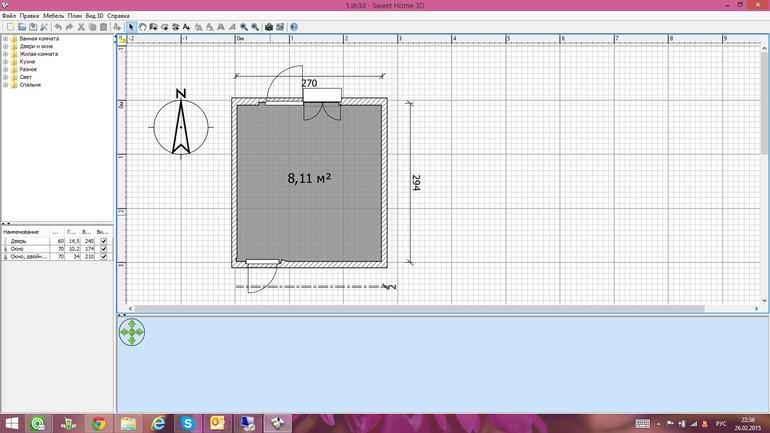Expand the Спальня catalog folder
The width and height of the screenshot is (770, 433).
6,85
